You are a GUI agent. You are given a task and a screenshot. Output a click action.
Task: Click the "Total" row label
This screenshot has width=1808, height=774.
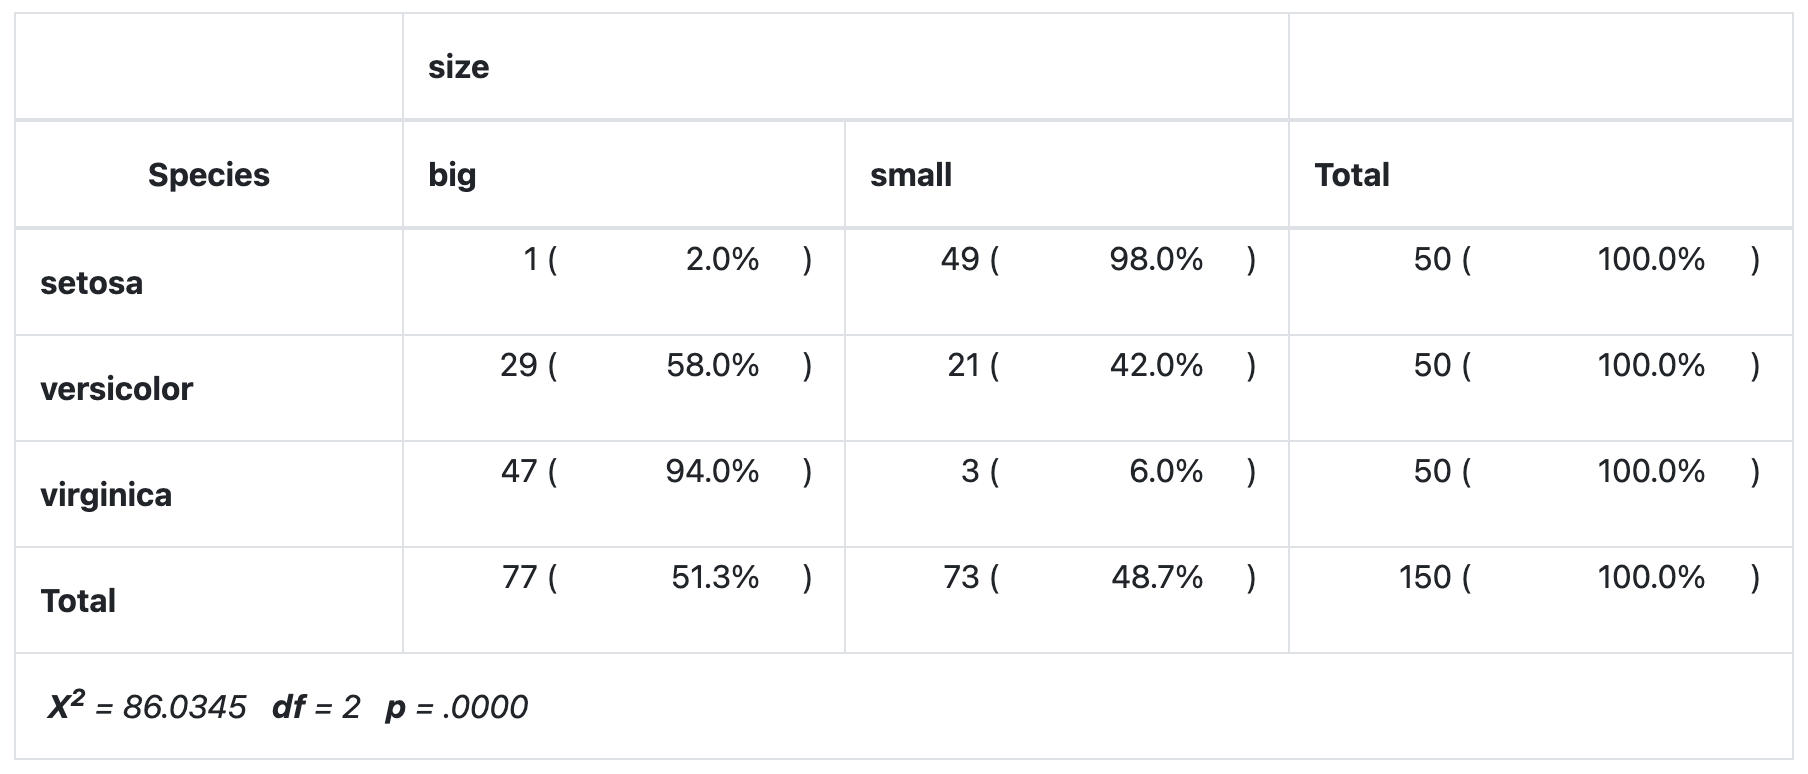pos(78,601)
